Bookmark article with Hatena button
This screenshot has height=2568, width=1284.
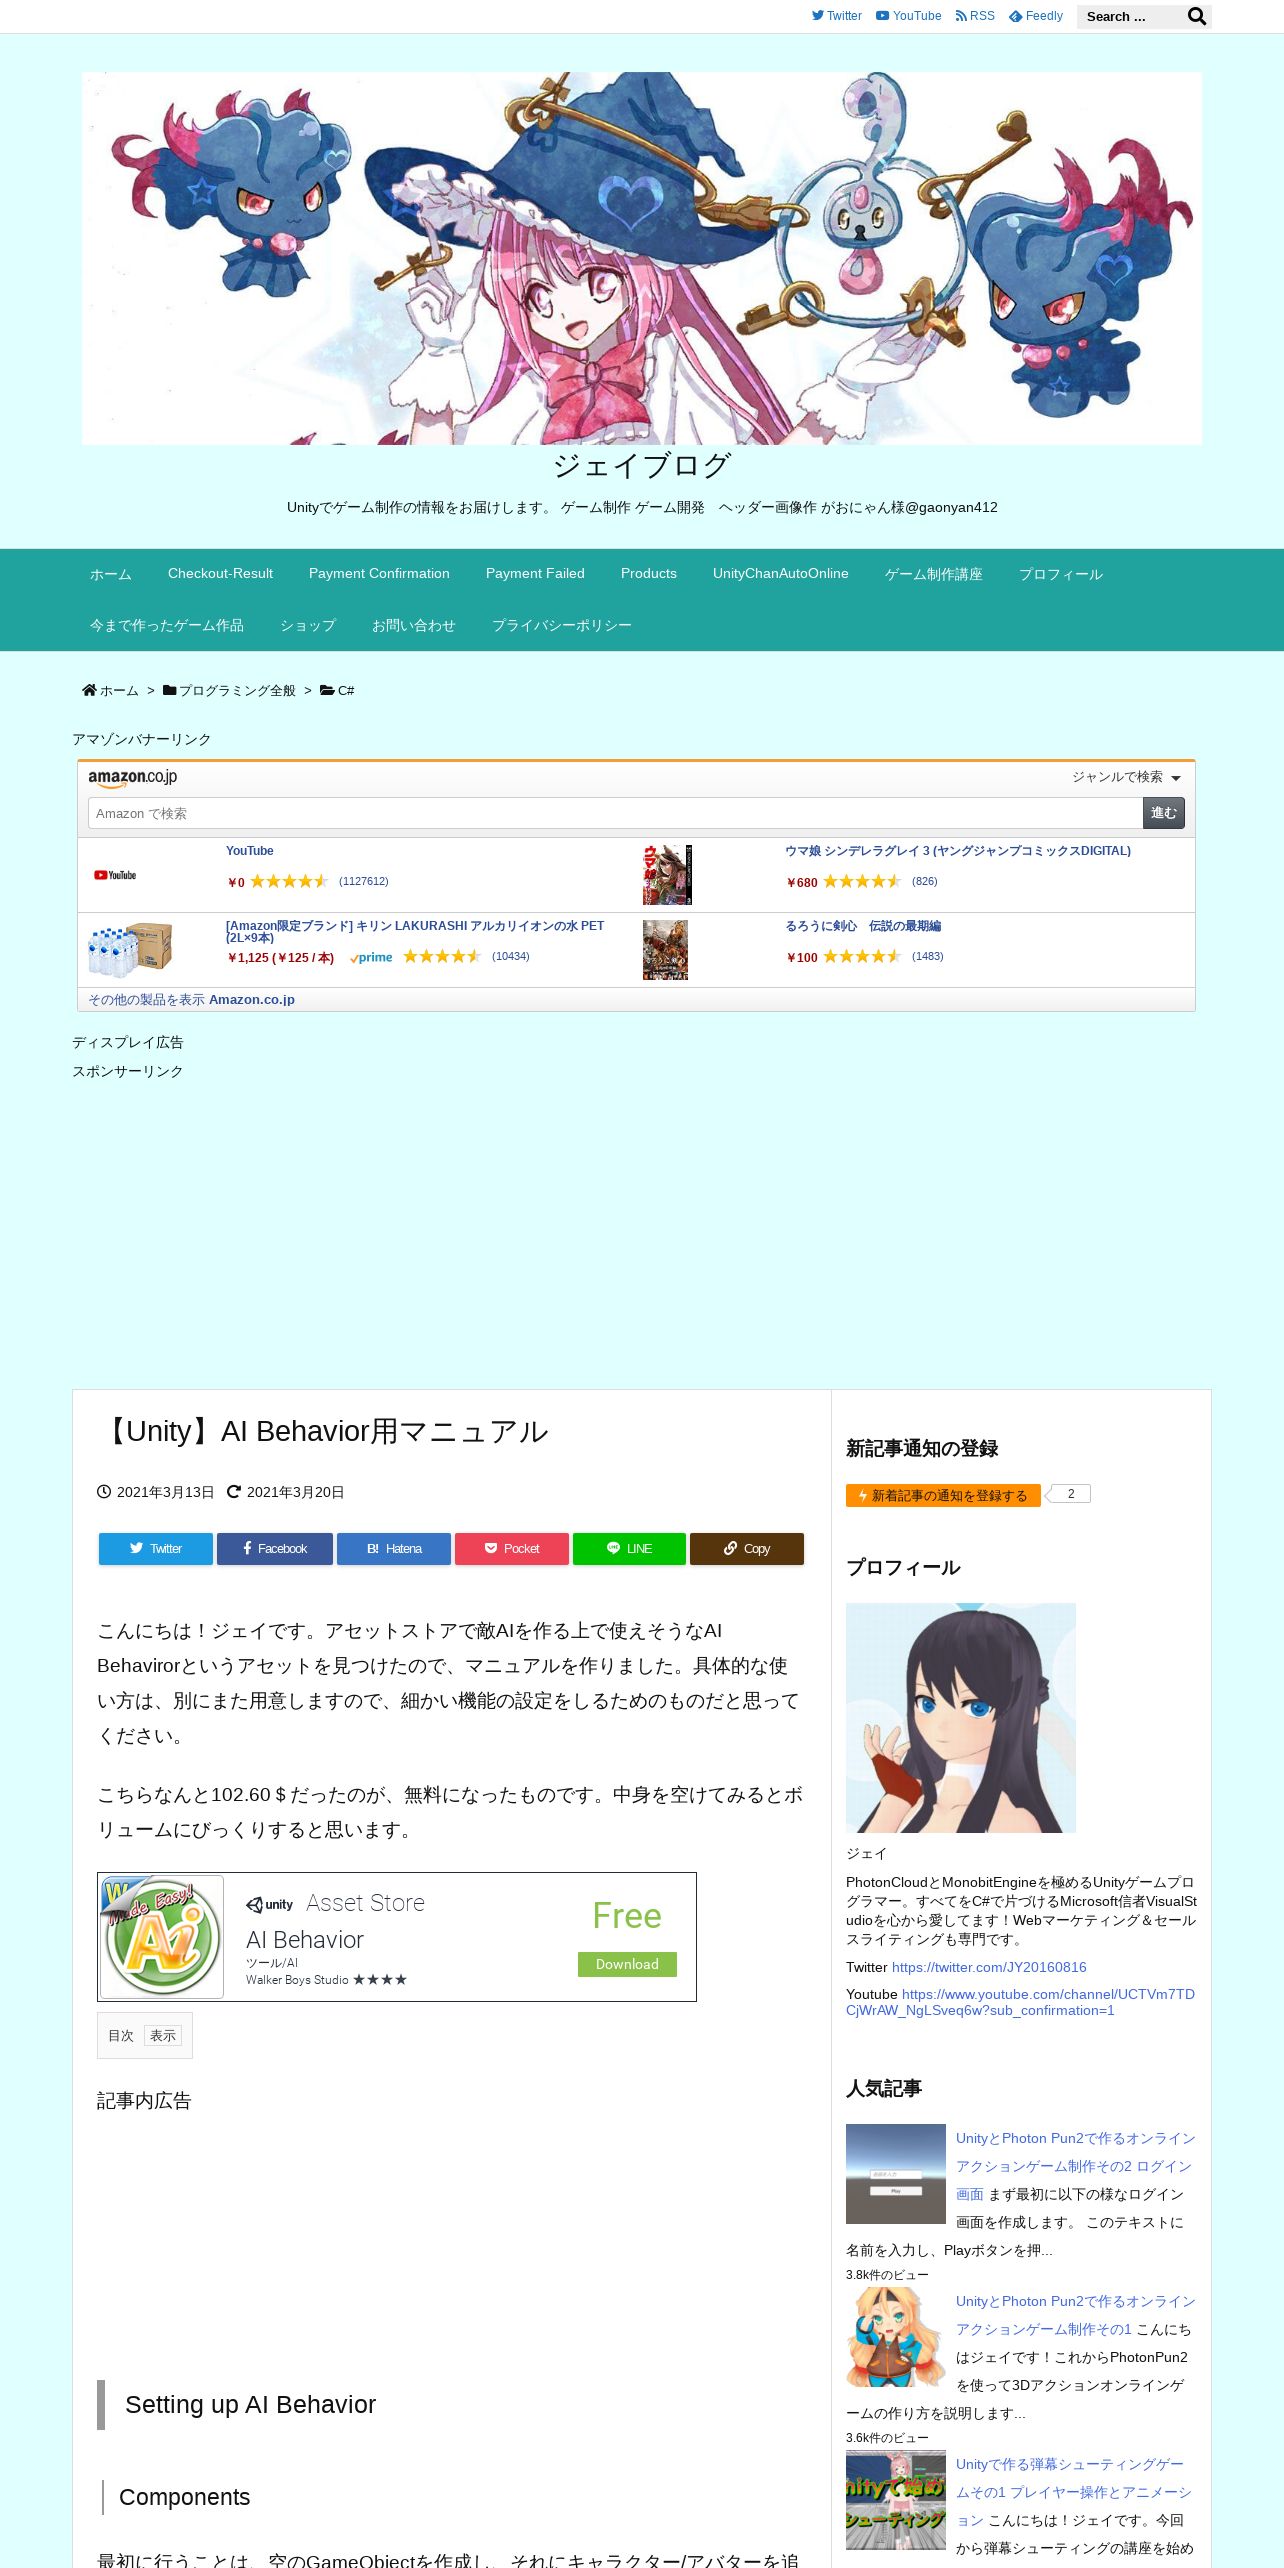[x=394, y=1549]
